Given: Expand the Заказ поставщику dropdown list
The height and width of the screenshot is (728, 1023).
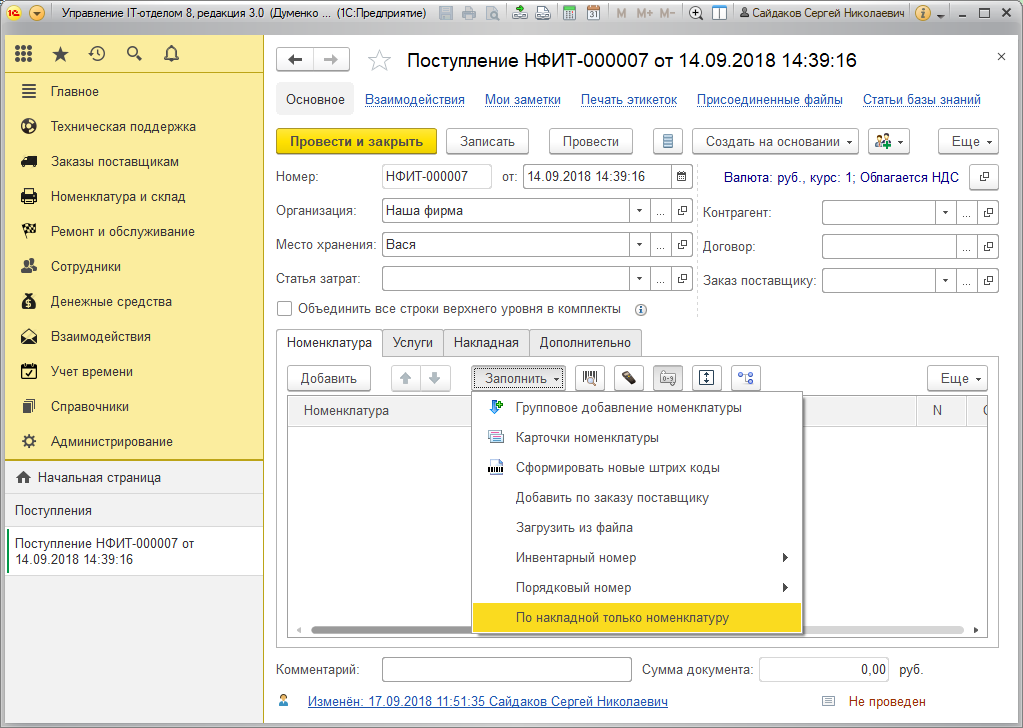Looking at the screenshot, I should pyautogui.click(x=945, y=281).
